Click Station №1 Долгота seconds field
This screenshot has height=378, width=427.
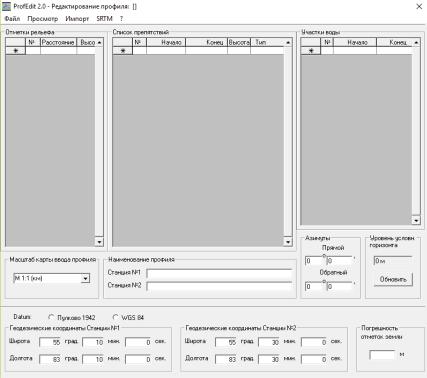point(138,359)
